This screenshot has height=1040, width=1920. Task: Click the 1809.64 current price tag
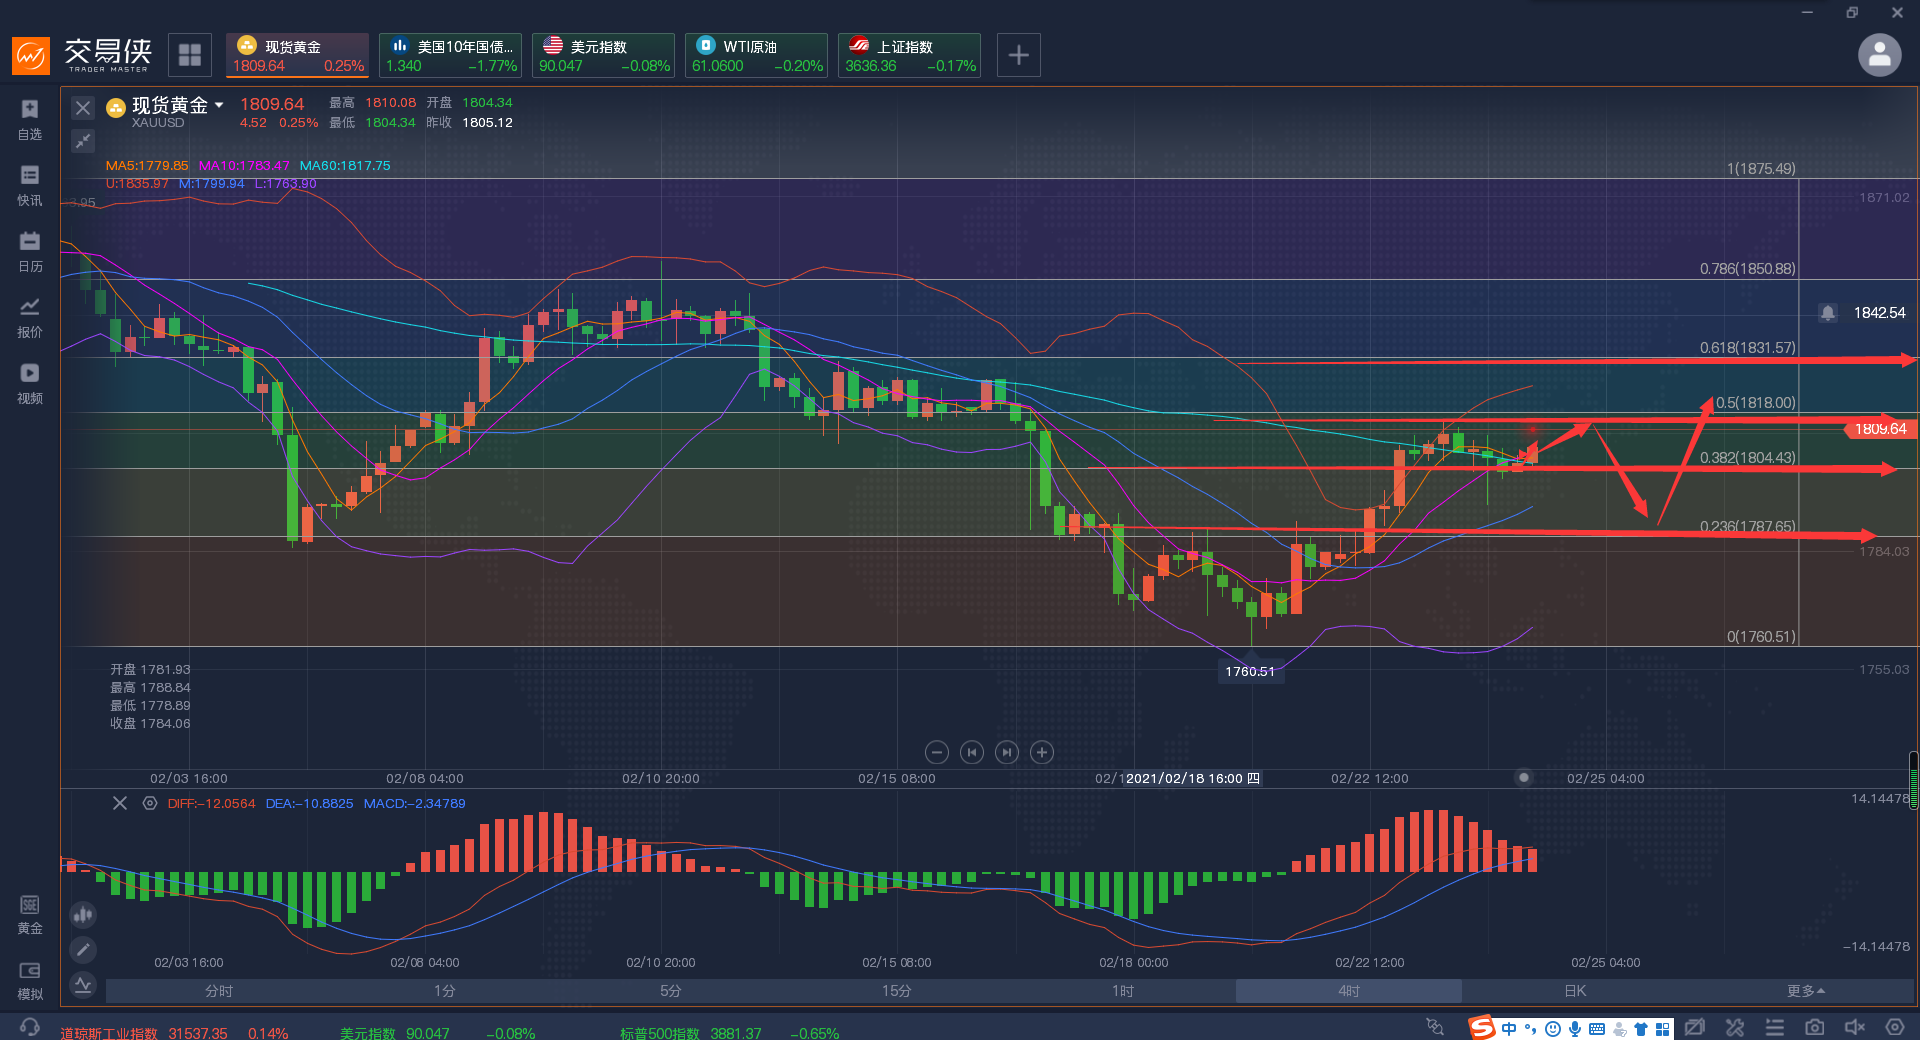point(1879,429)
